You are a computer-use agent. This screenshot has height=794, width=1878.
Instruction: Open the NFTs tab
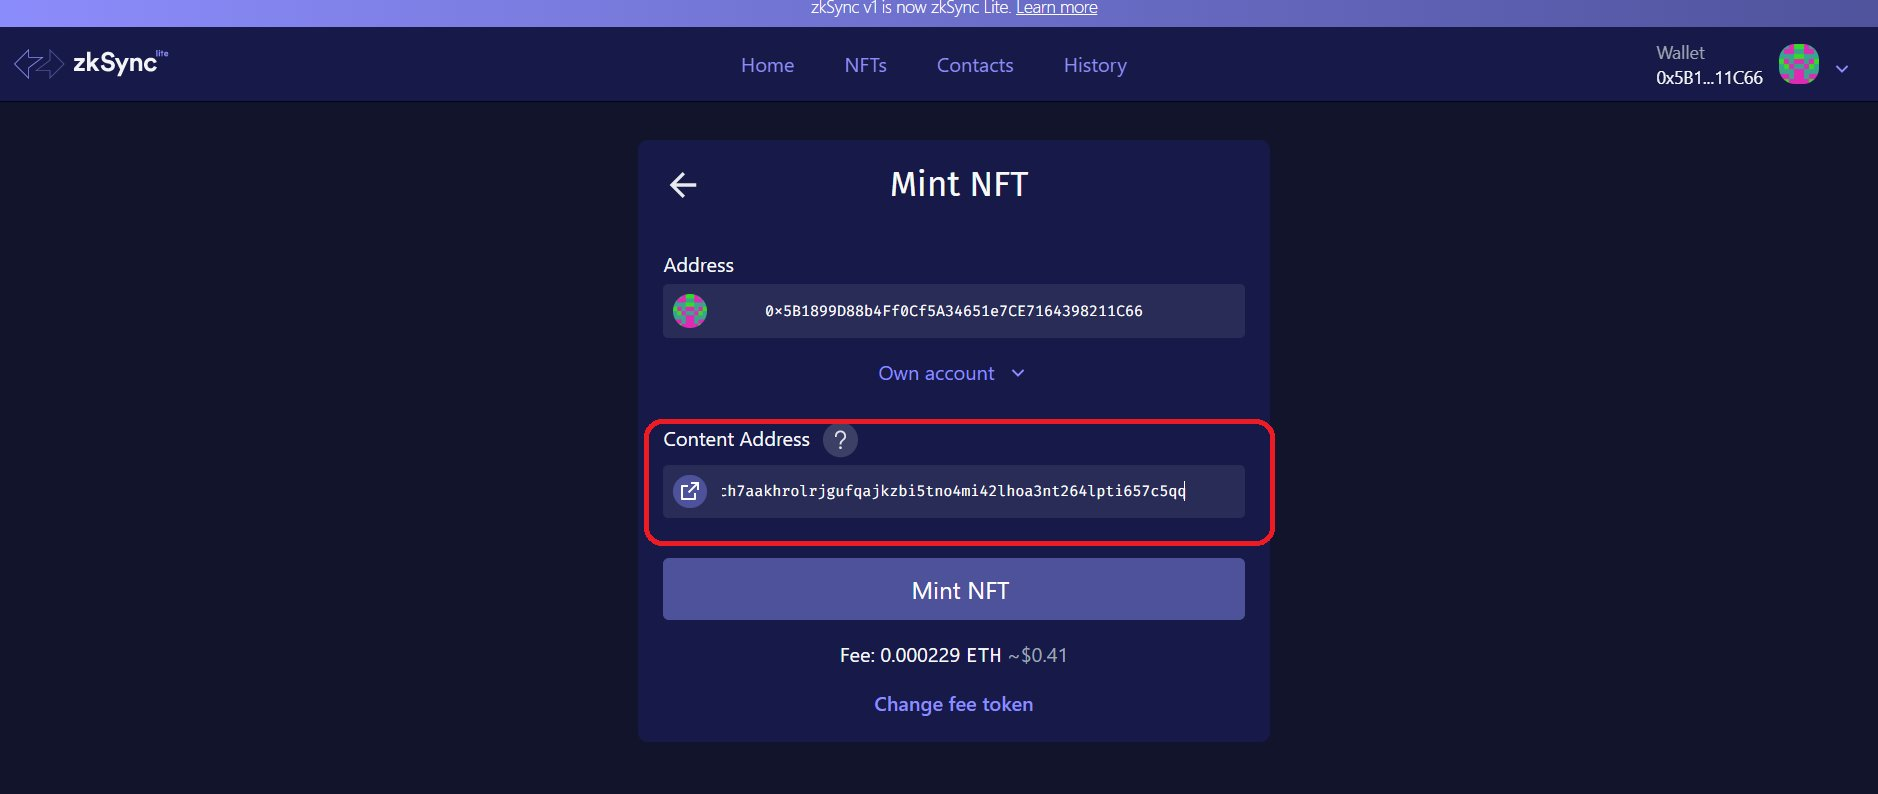point(865,65)
